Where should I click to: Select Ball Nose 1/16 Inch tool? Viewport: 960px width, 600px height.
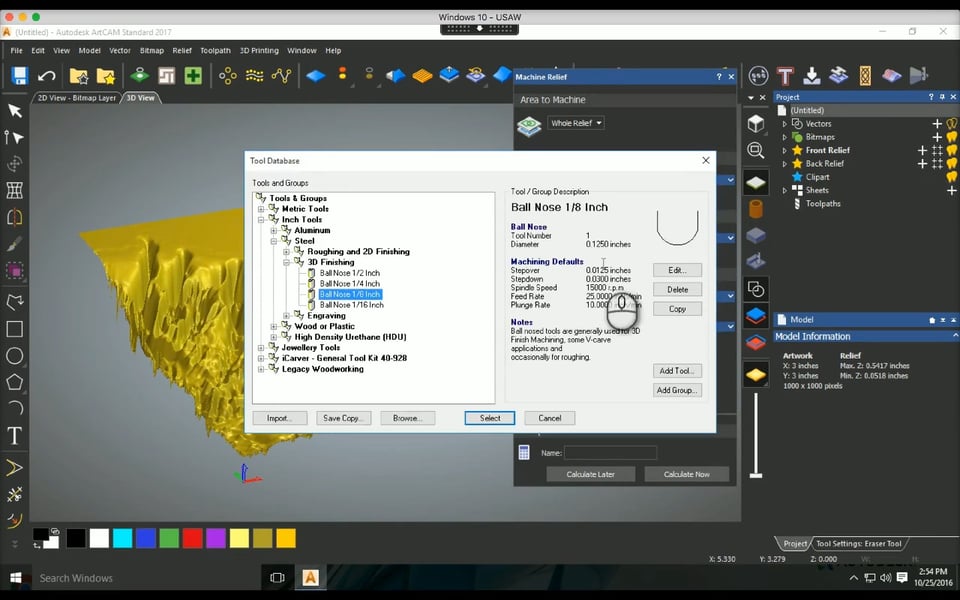pyautogui.click(x=351, y=305)
